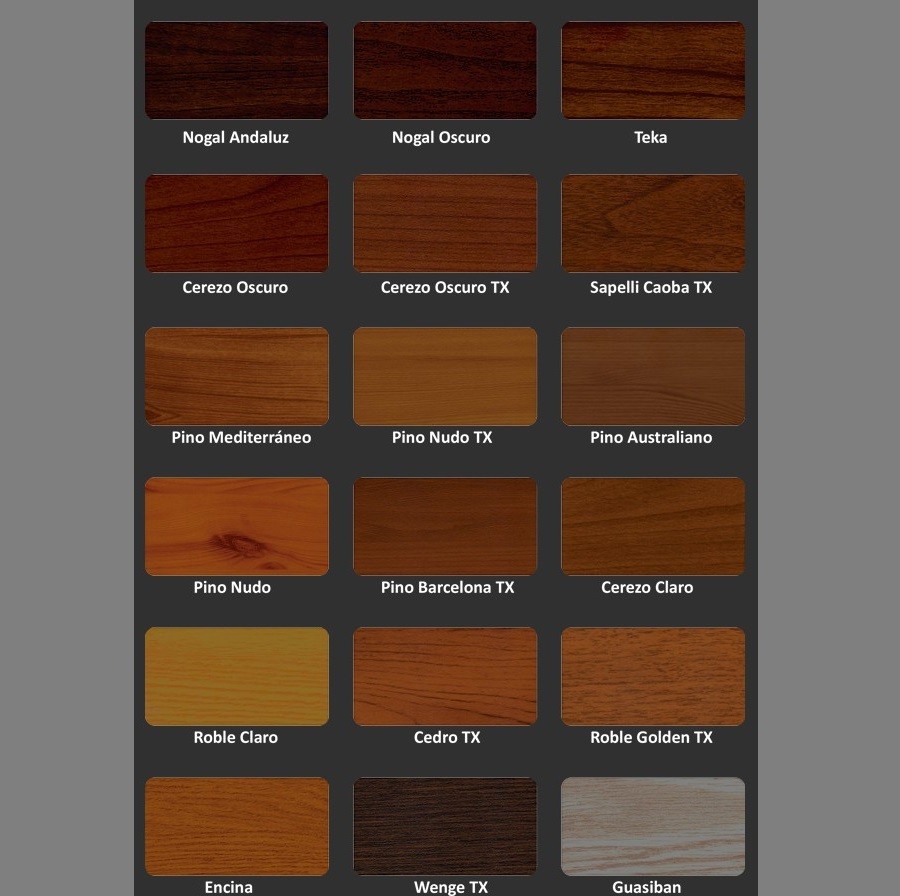Click the 'Roble Golden TX' label text

point(651,737)
